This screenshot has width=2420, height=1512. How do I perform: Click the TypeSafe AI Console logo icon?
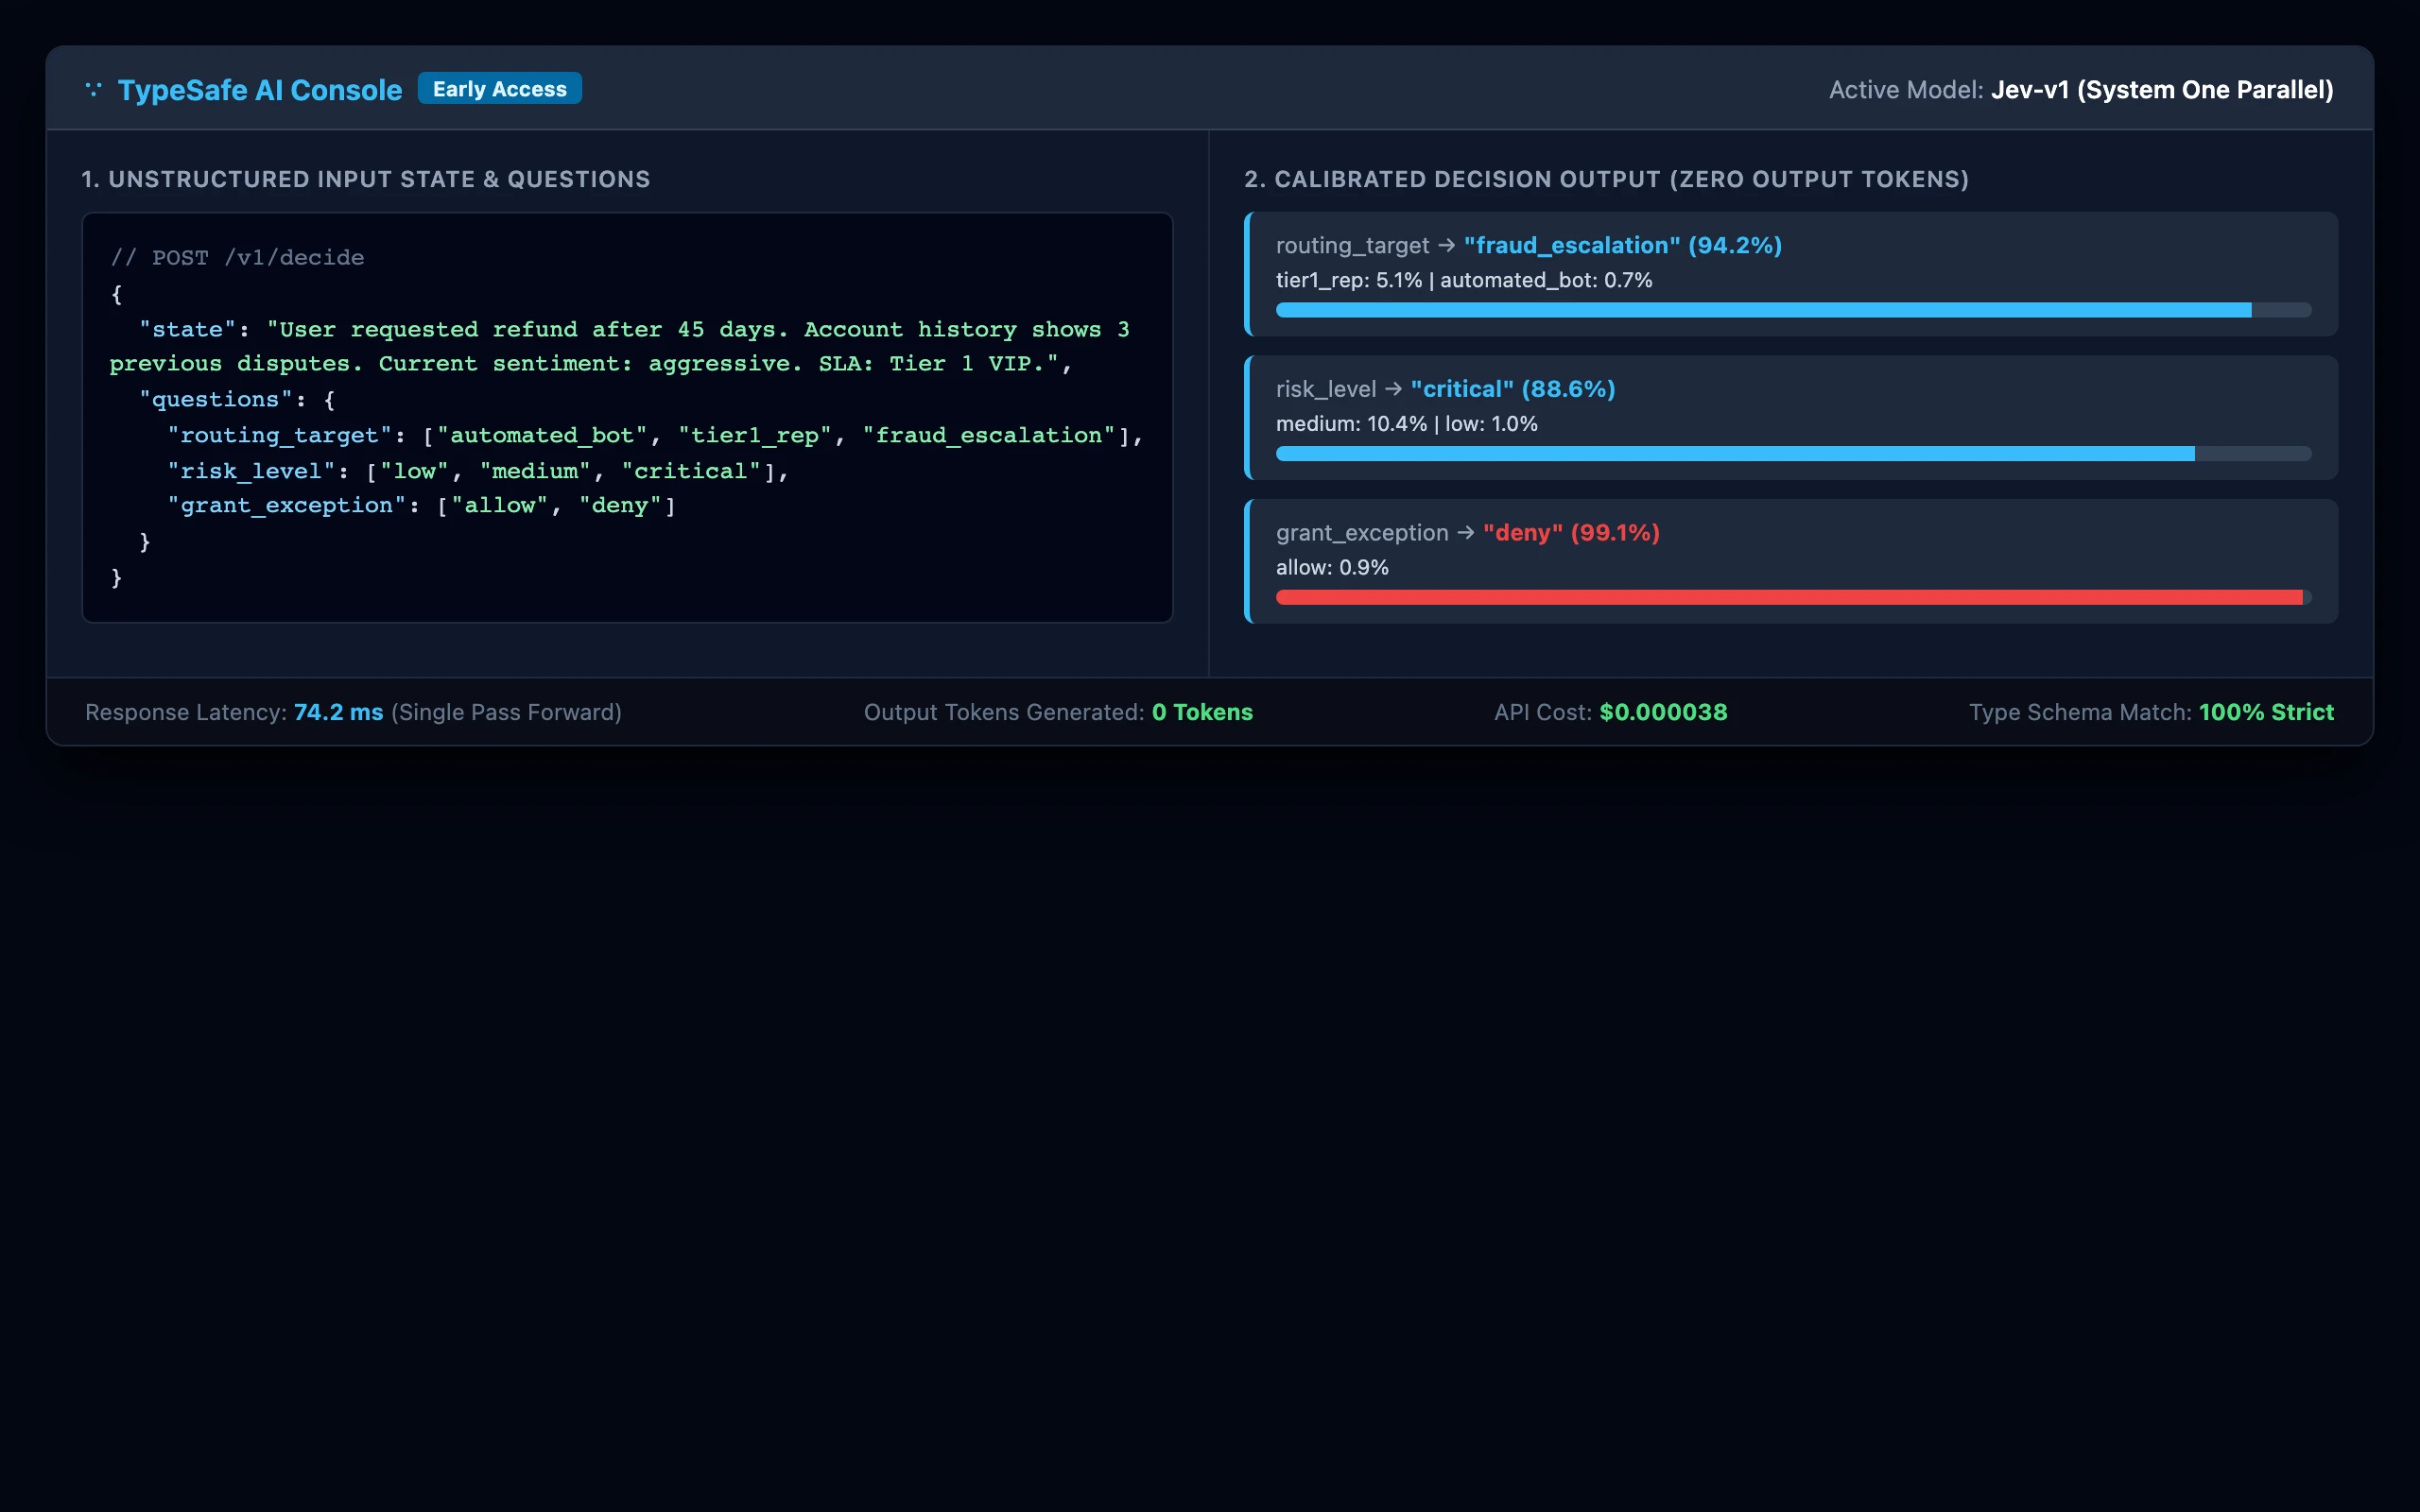(x=93, y=89)
